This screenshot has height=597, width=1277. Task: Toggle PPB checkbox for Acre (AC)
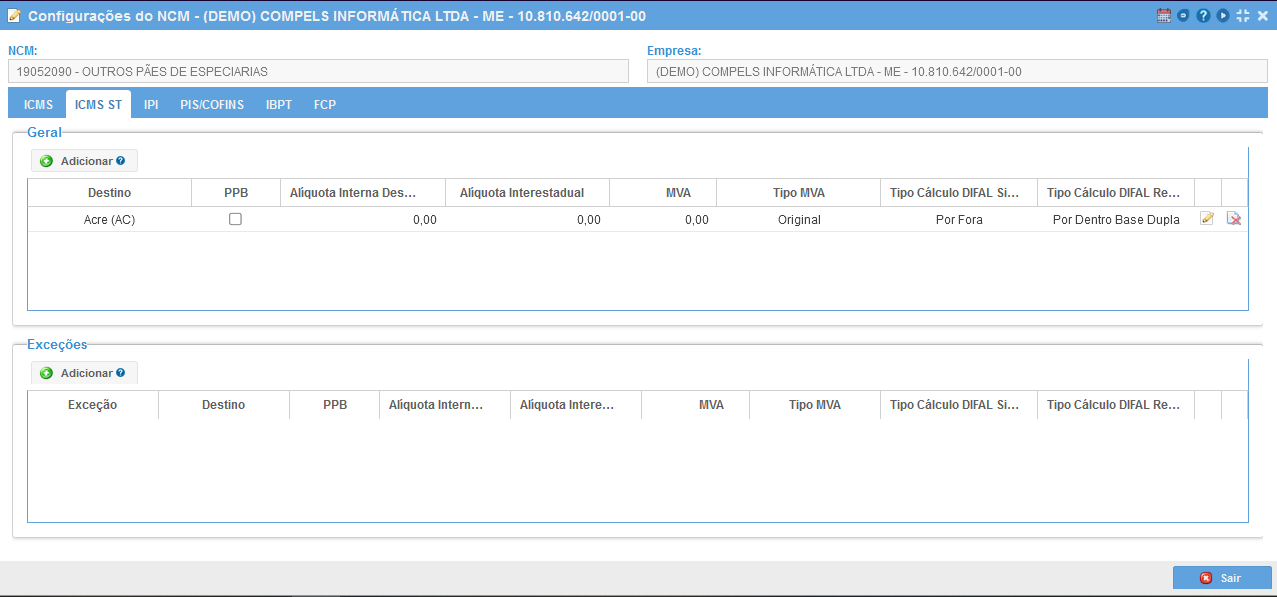[235, 219]
